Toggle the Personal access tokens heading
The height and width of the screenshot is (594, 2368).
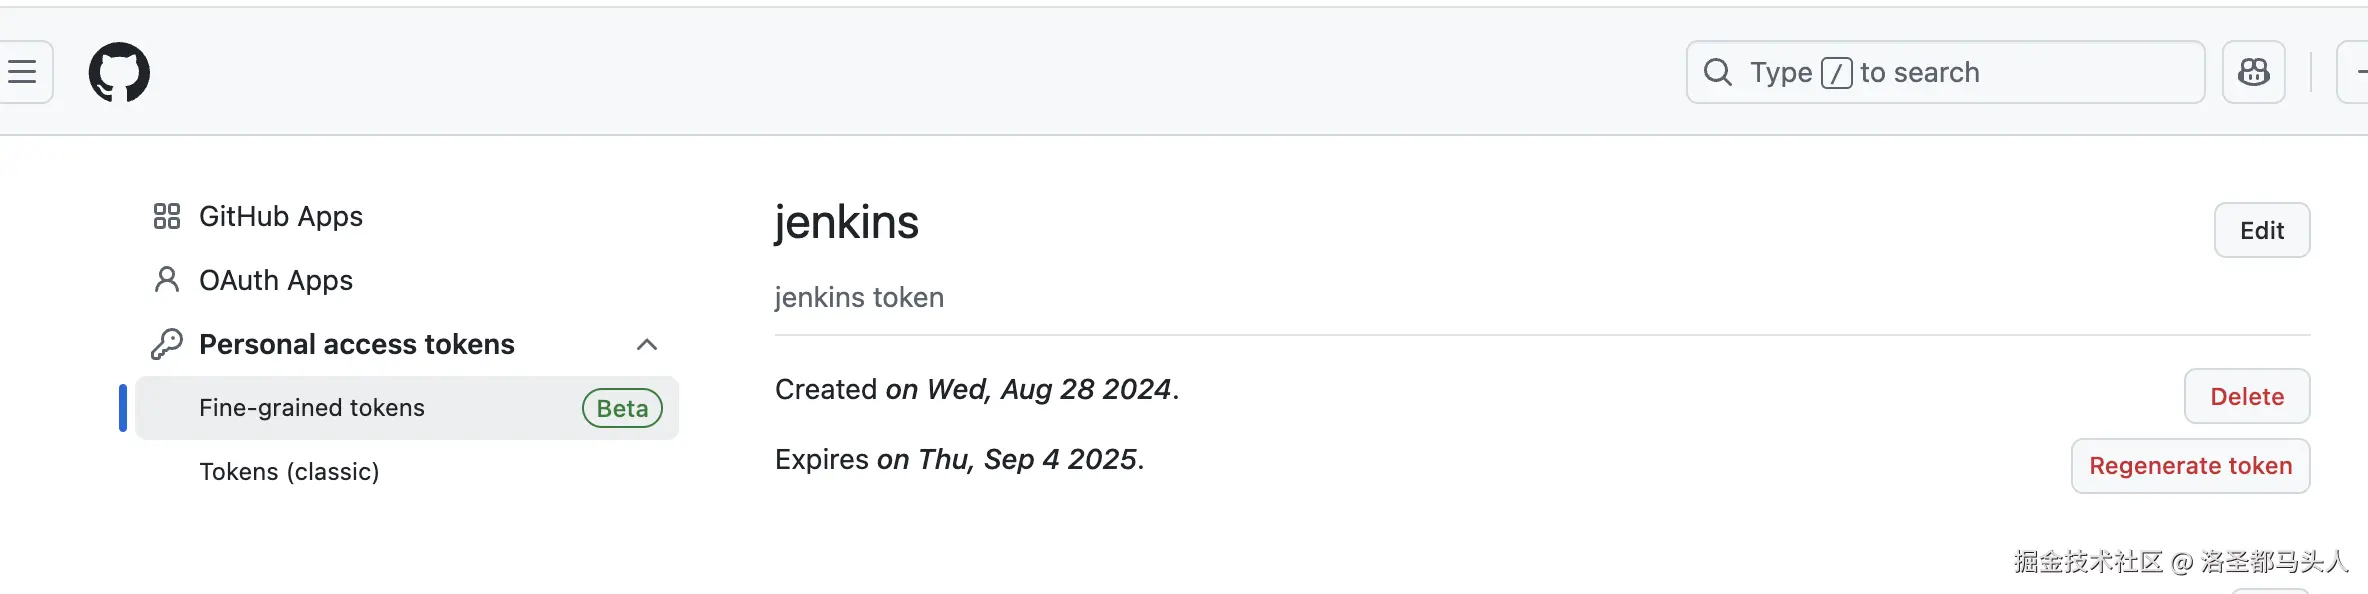(357, 344)
